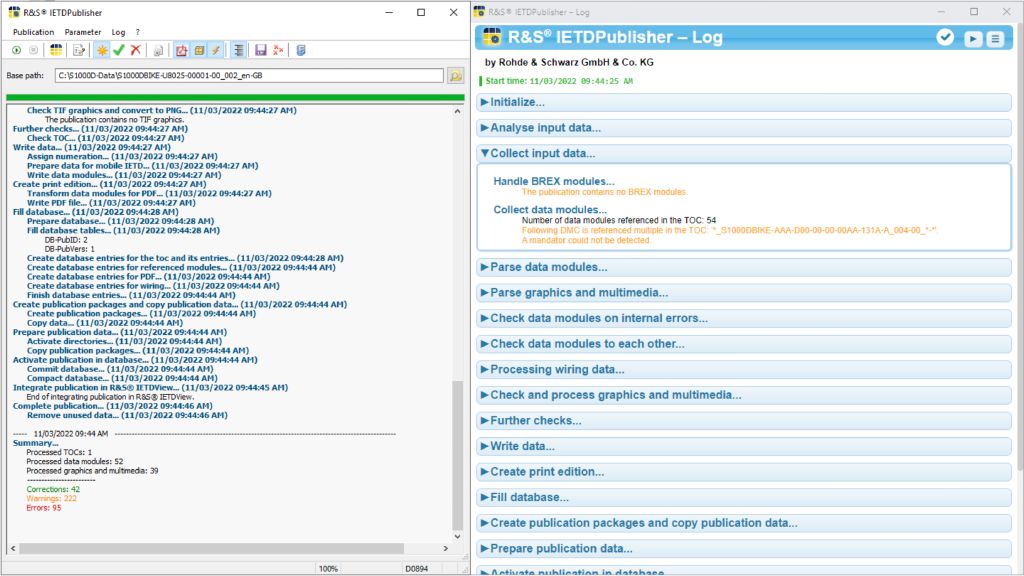Toggle the text alignment lines toolbar icon
The height and width of the screenshot is (576, 1024).
pos(238,50)
